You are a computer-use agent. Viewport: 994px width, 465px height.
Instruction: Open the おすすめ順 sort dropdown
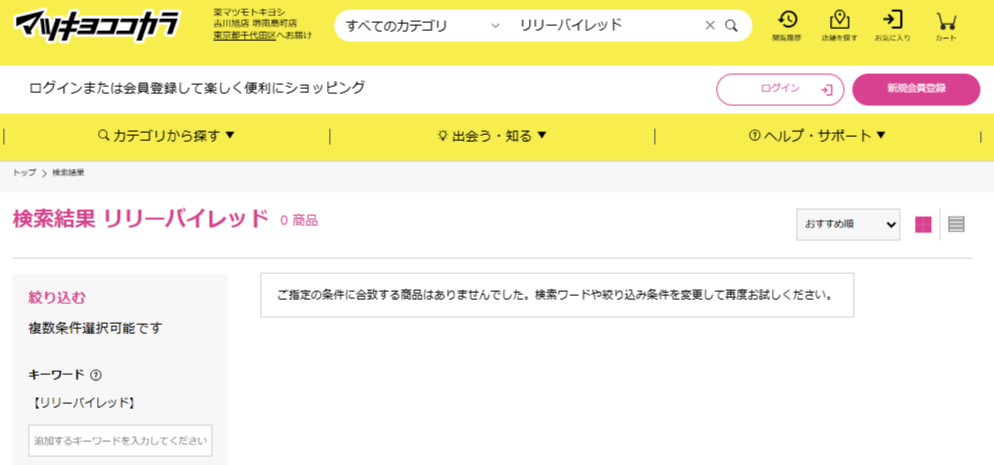click(848, 224)
